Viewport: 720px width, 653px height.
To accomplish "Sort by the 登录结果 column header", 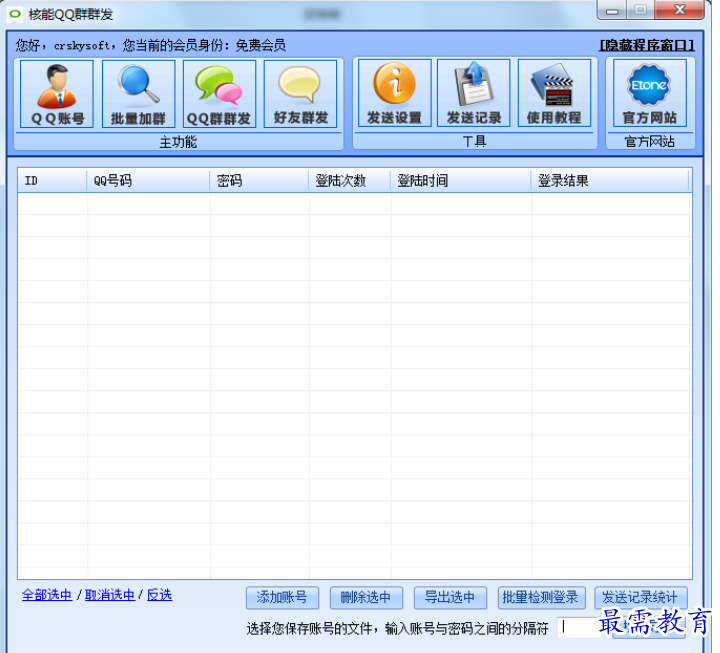I will 610,180.
